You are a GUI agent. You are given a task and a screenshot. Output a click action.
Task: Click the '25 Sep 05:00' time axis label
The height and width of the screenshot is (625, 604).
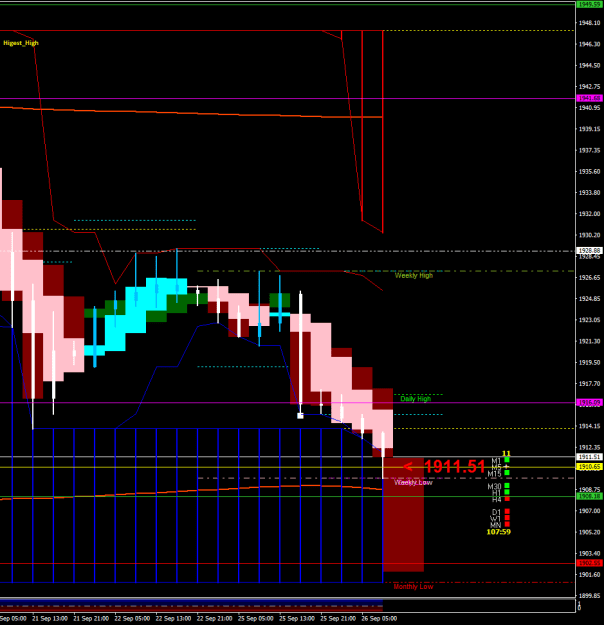[256, 619]
